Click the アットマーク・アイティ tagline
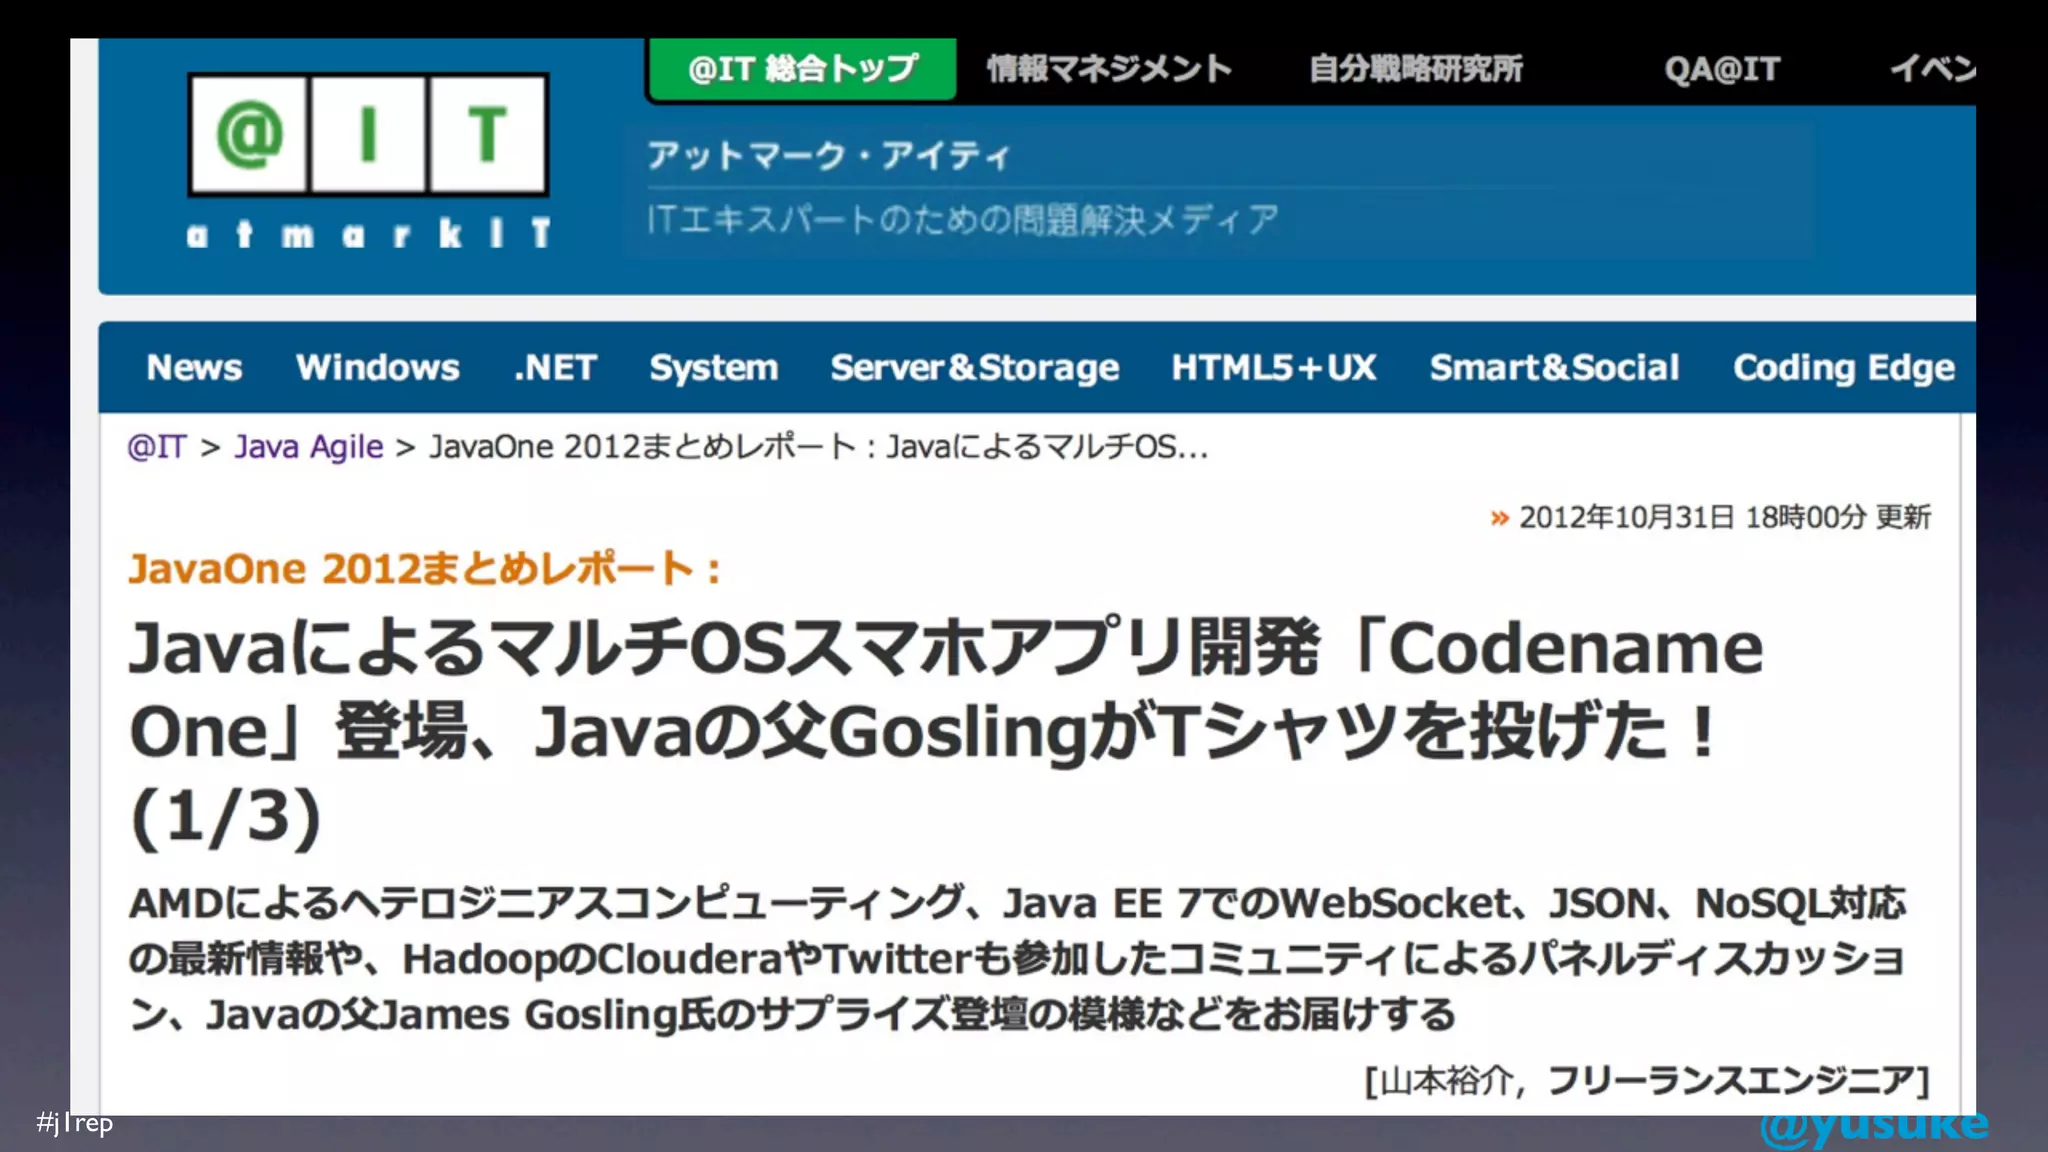2048x1152 pixels. click(829, 156)
